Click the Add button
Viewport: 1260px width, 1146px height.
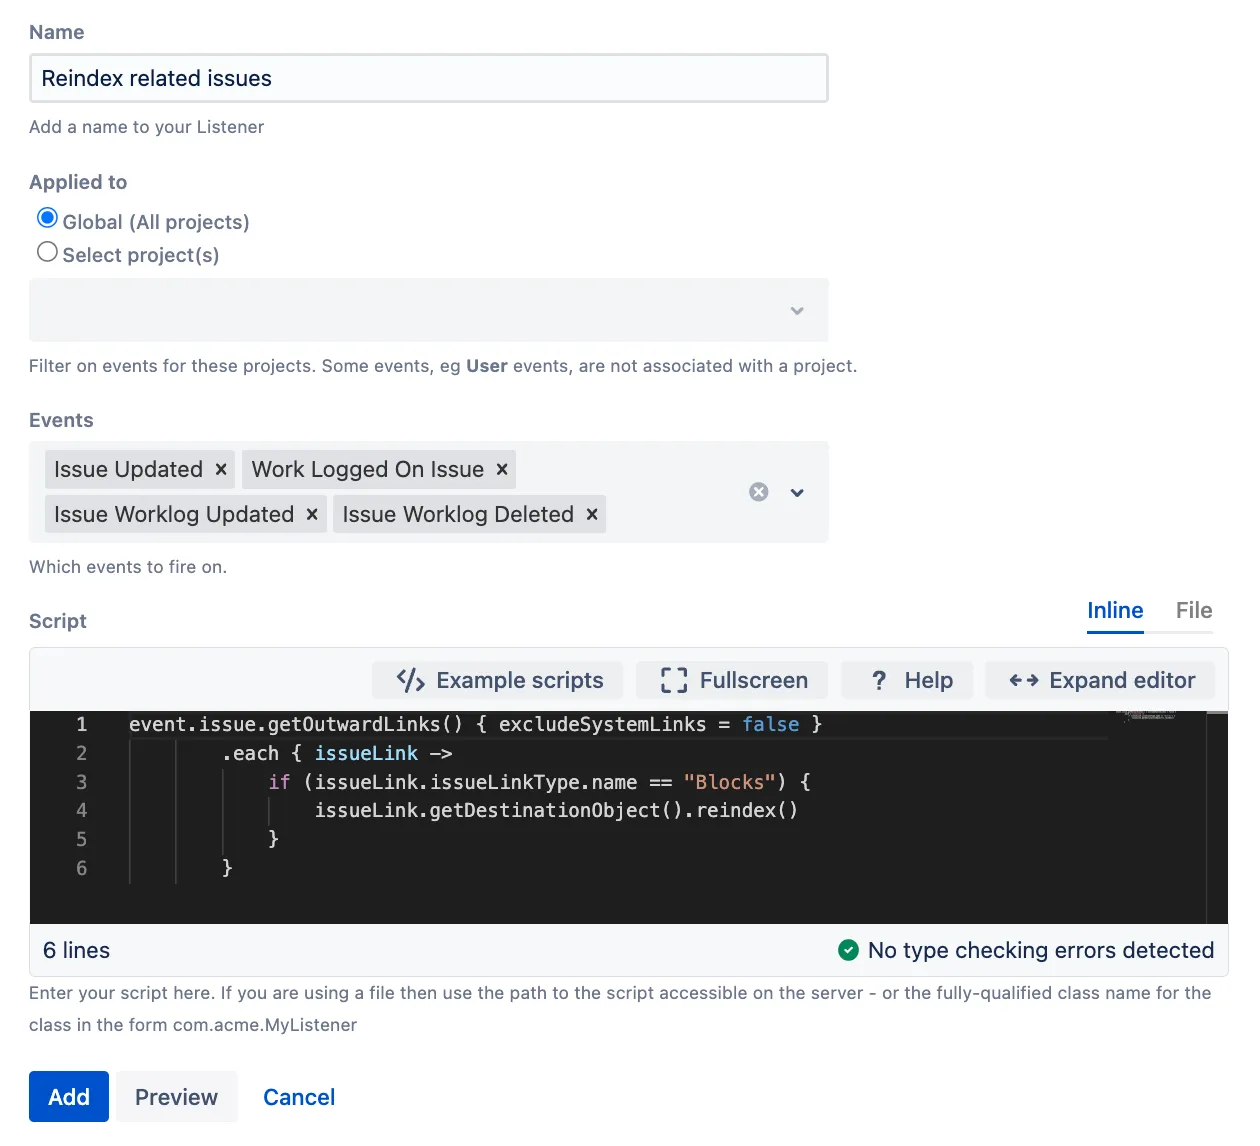pyautogui.click(x=69, y=1097)
